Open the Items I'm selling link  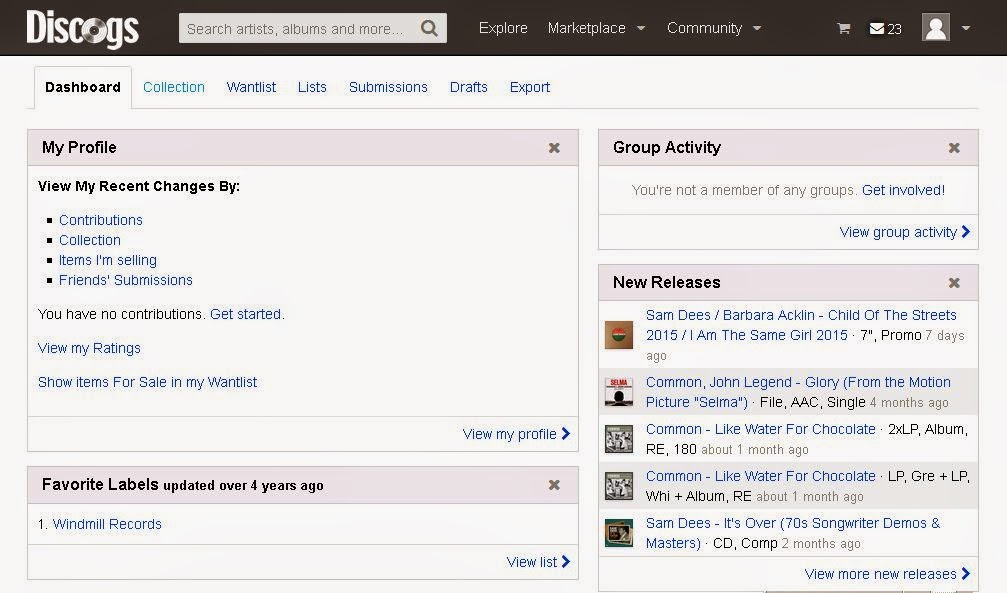(108, 260)
